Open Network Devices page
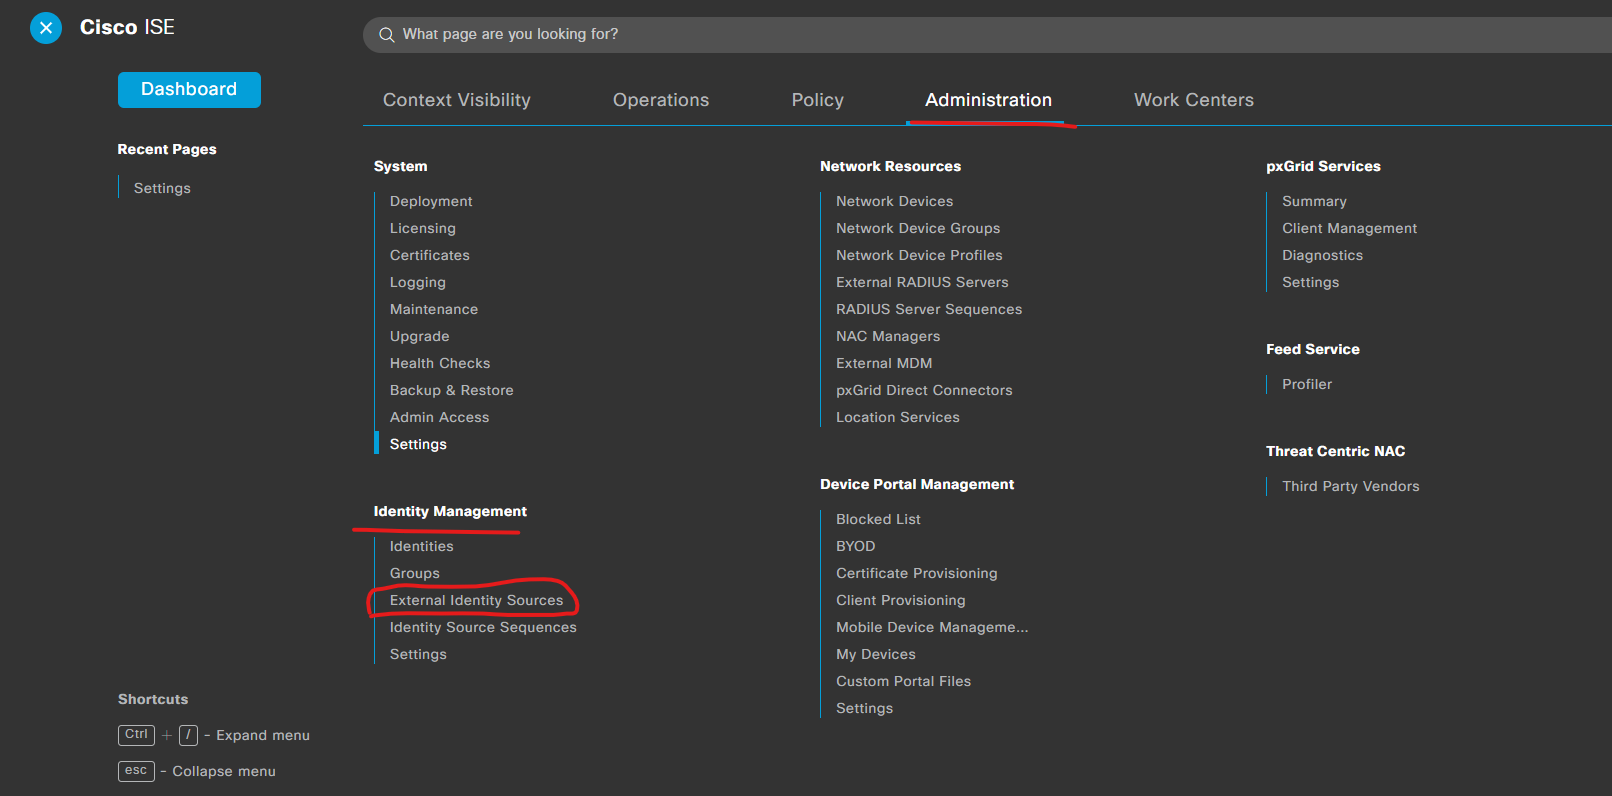The height and width of the screenshot is (796, 1612). click(x=895, y=201)
